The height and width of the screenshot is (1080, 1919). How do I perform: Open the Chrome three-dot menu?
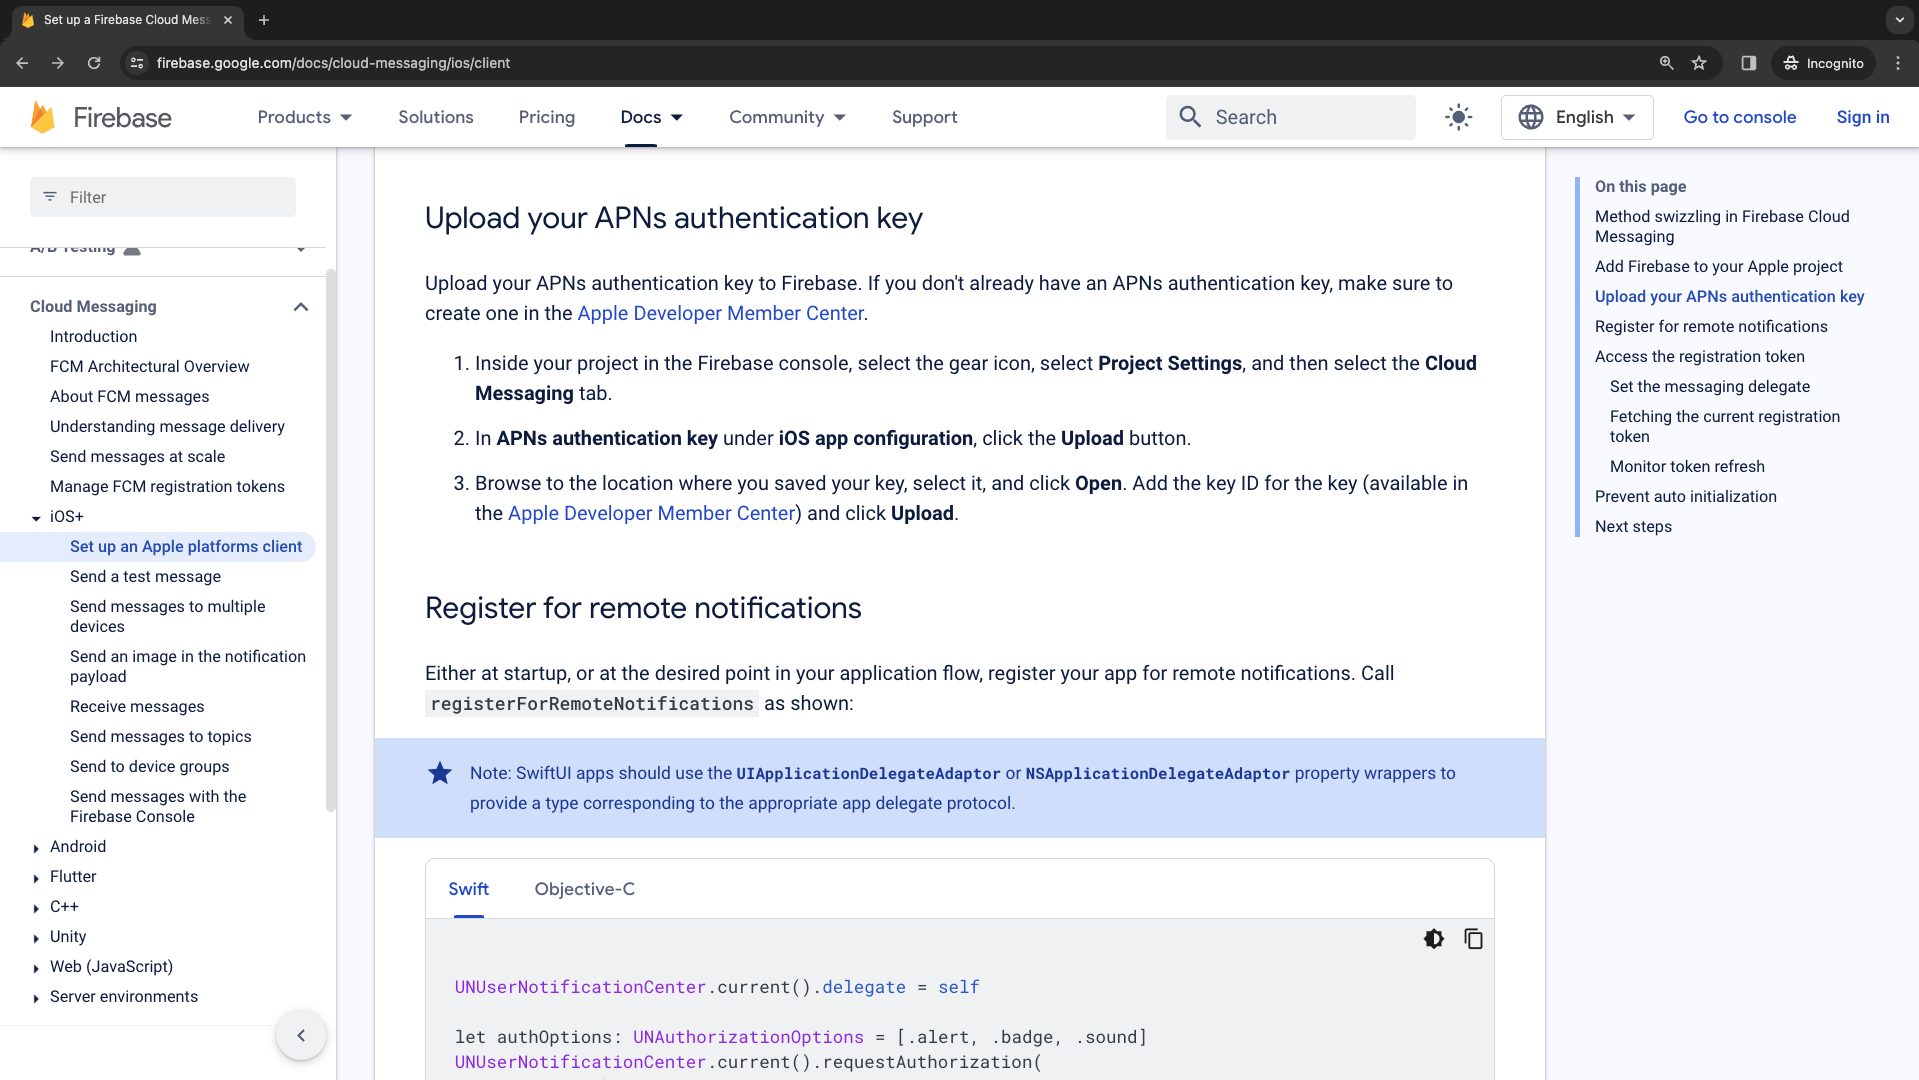coord(1898,63)
